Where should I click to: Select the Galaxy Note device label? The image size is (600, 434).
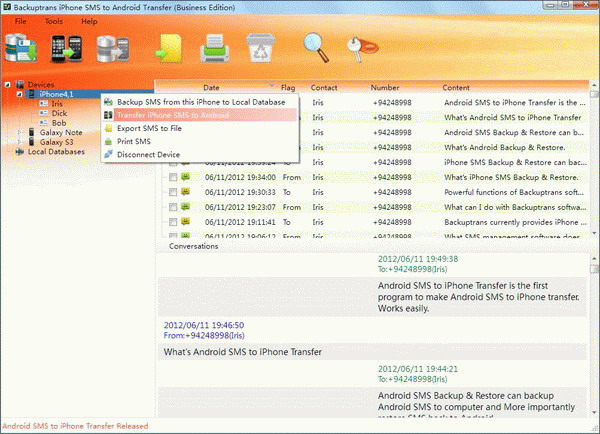click(61, 132)
